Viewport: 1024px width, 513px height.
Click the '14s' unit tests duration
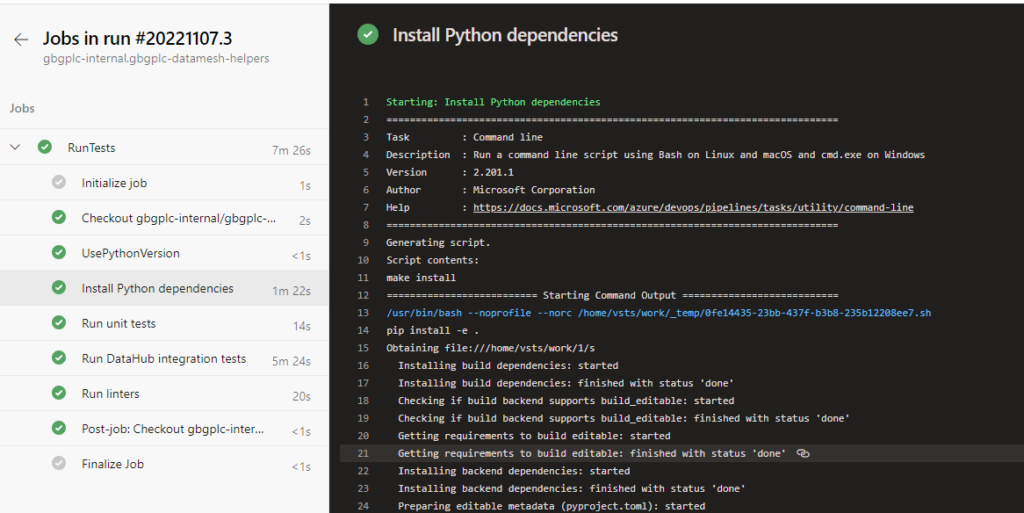302,326
